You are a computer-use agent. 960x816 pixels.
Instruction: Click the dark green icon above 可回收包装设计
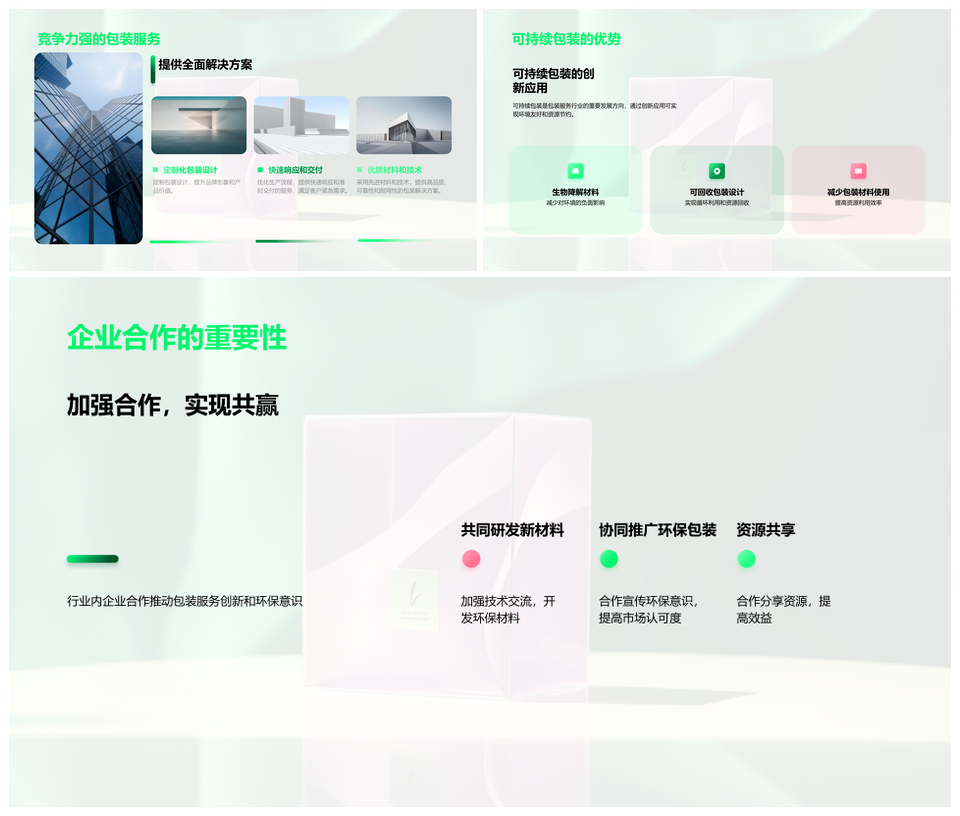coord(716,171)
